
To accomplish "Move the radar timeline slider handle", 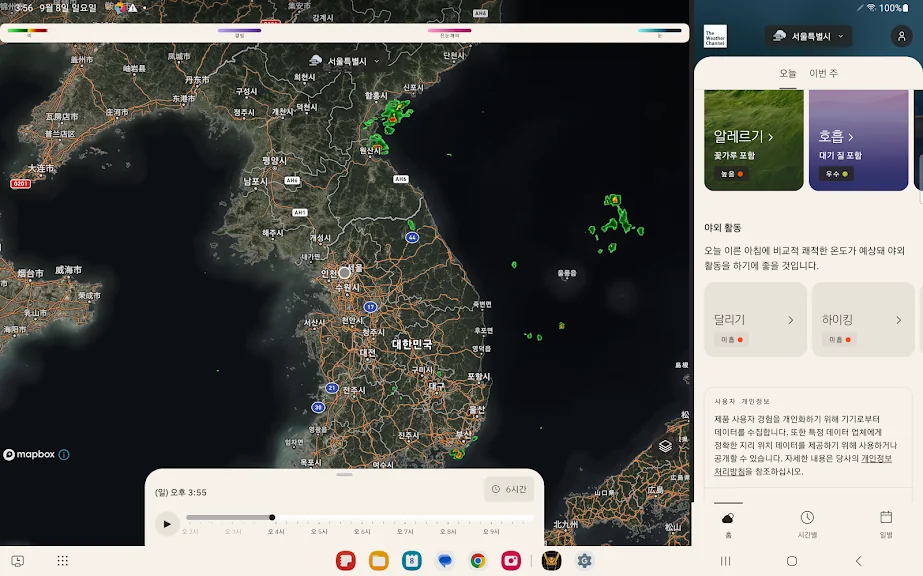I will coord(272,517).
